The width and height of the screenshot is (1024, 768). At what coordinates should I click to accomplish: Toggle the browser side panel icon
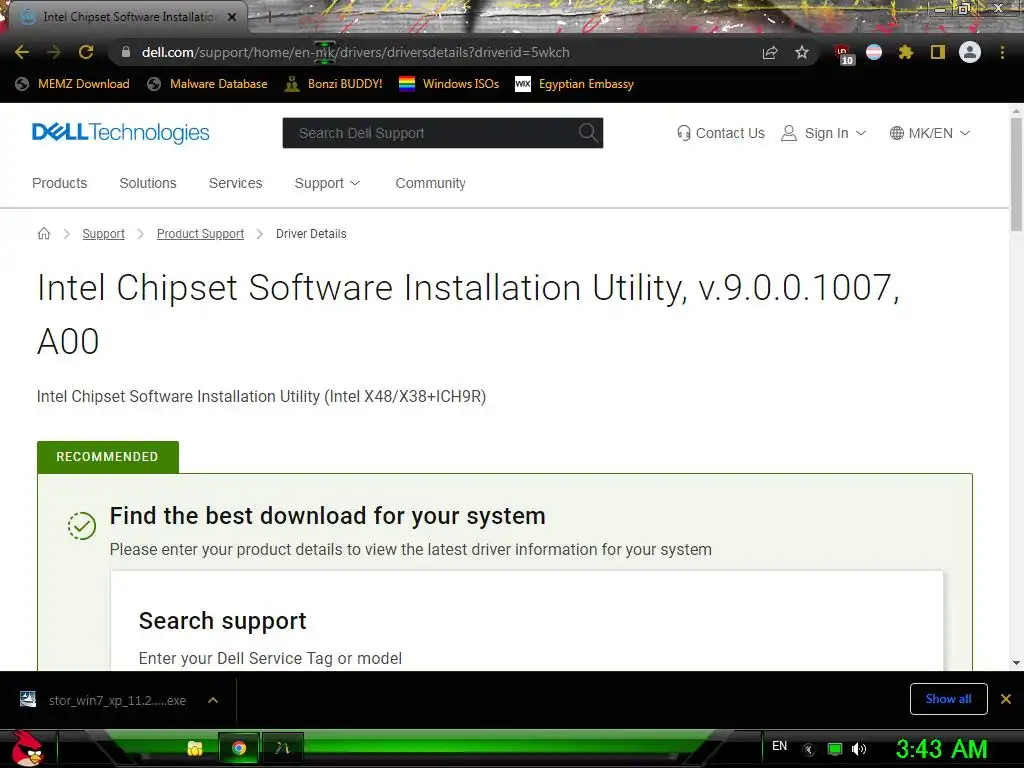point(938,52)
